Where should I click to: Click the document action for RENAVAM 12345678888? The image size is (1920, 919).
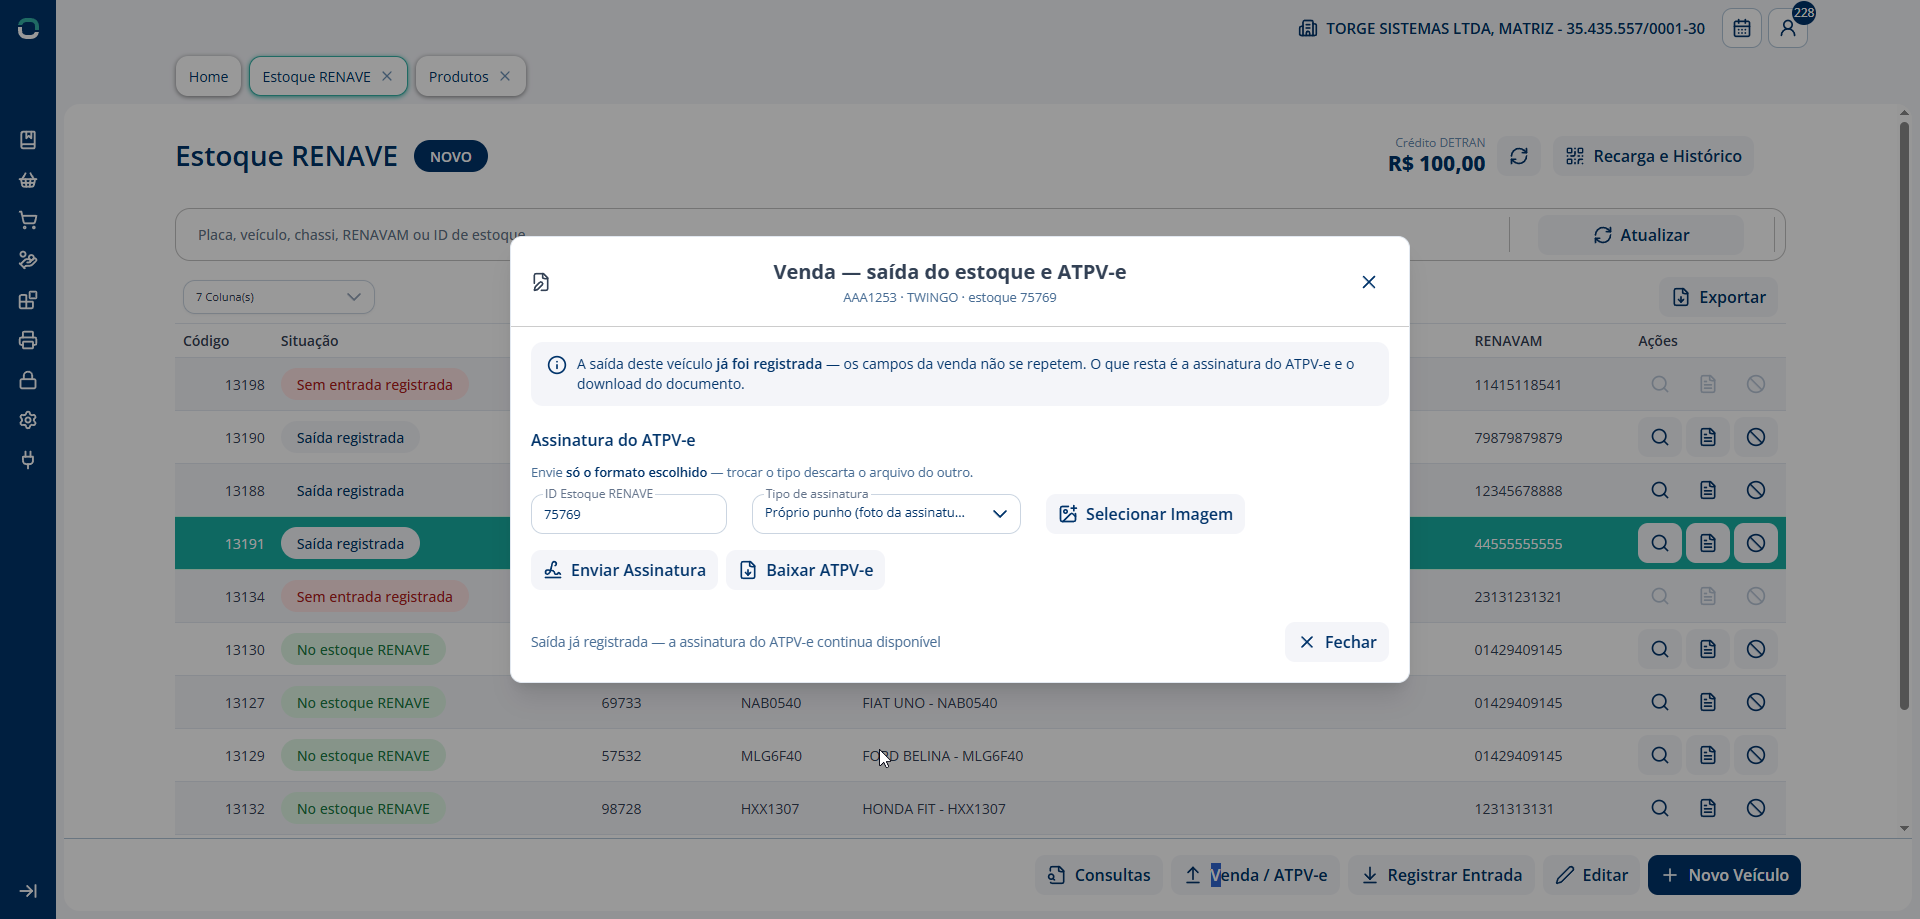1708,490
